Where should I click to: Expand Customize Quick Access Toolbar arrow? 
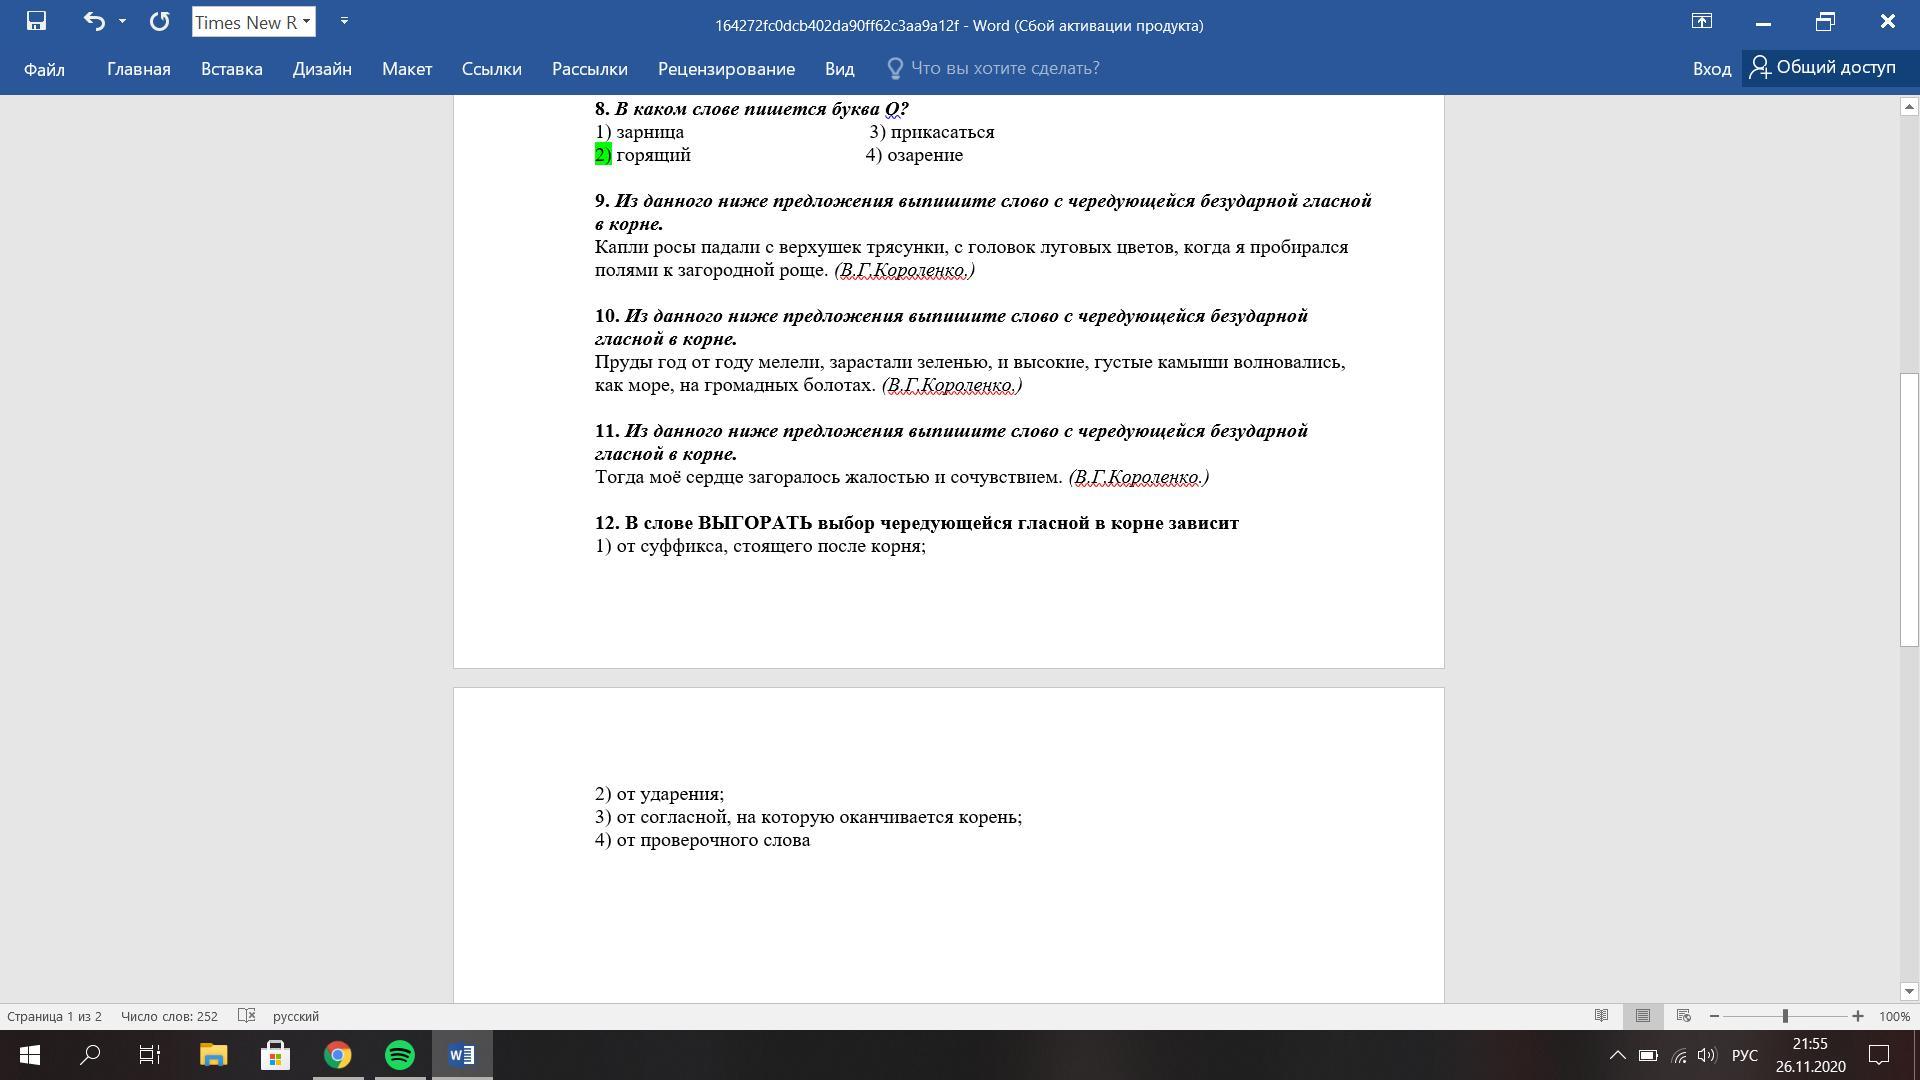[x=344, y=21]
